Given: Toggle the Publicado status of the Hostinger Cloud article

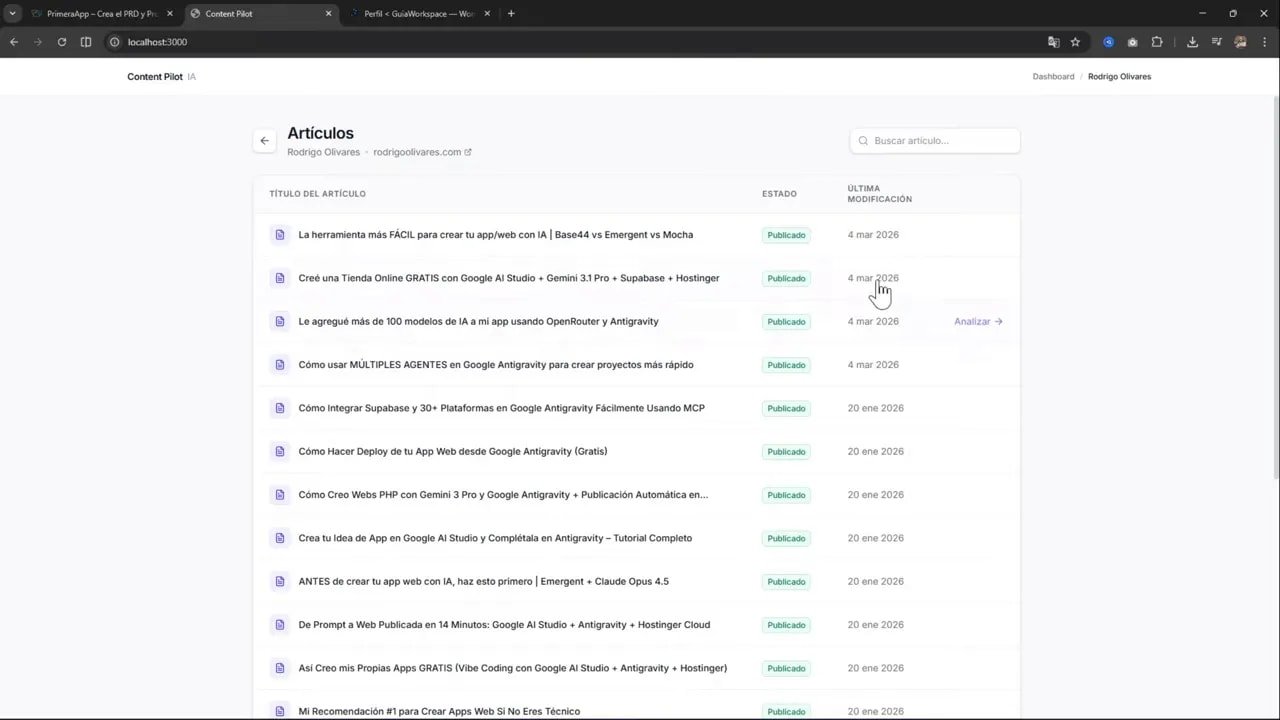Looking at the screenshot, I should coord(786,624).
